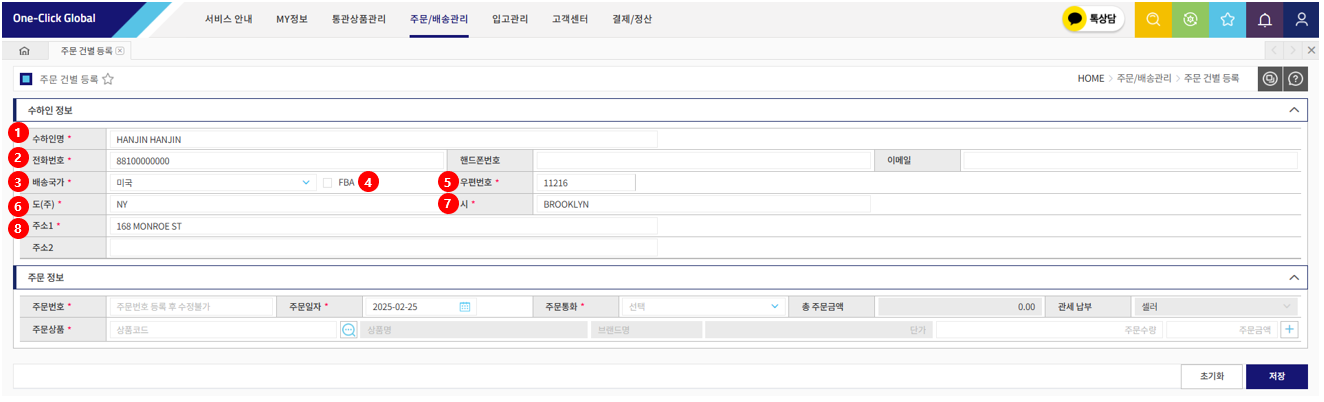The height and width of the screenshot is (402, 1324).
Task: Open the yellow search magnifier icon
Action: click(x=1153, y=19)
